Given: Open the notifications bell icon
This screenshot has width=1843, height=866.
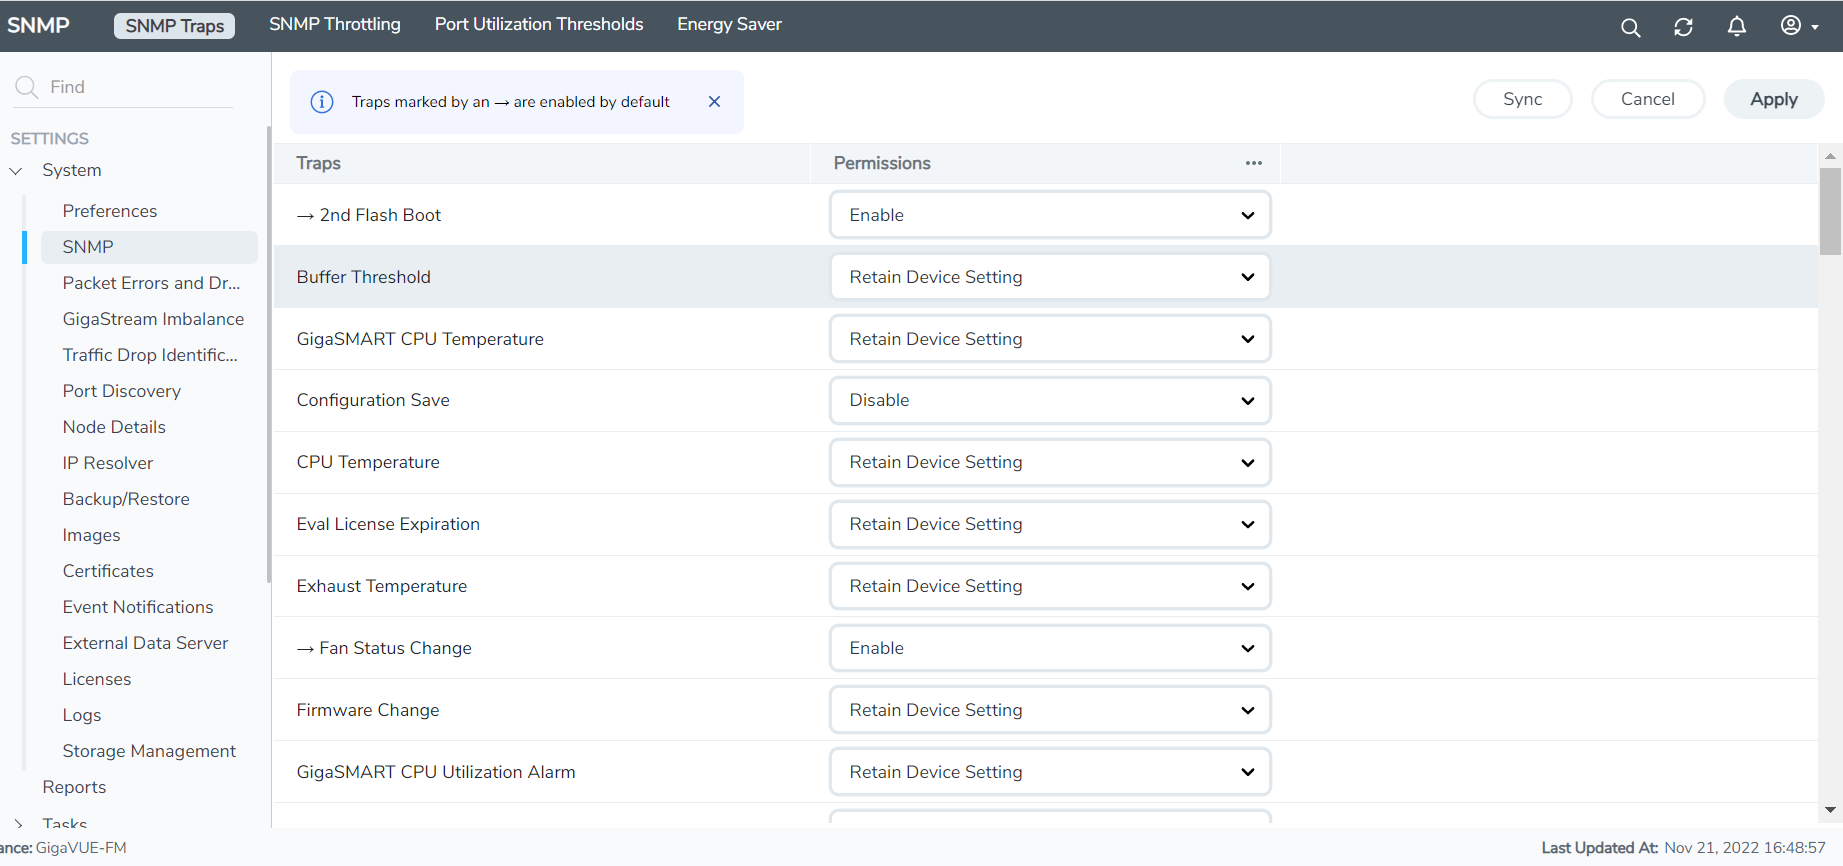Looking at the screenshot, I should click(1736, 27).
